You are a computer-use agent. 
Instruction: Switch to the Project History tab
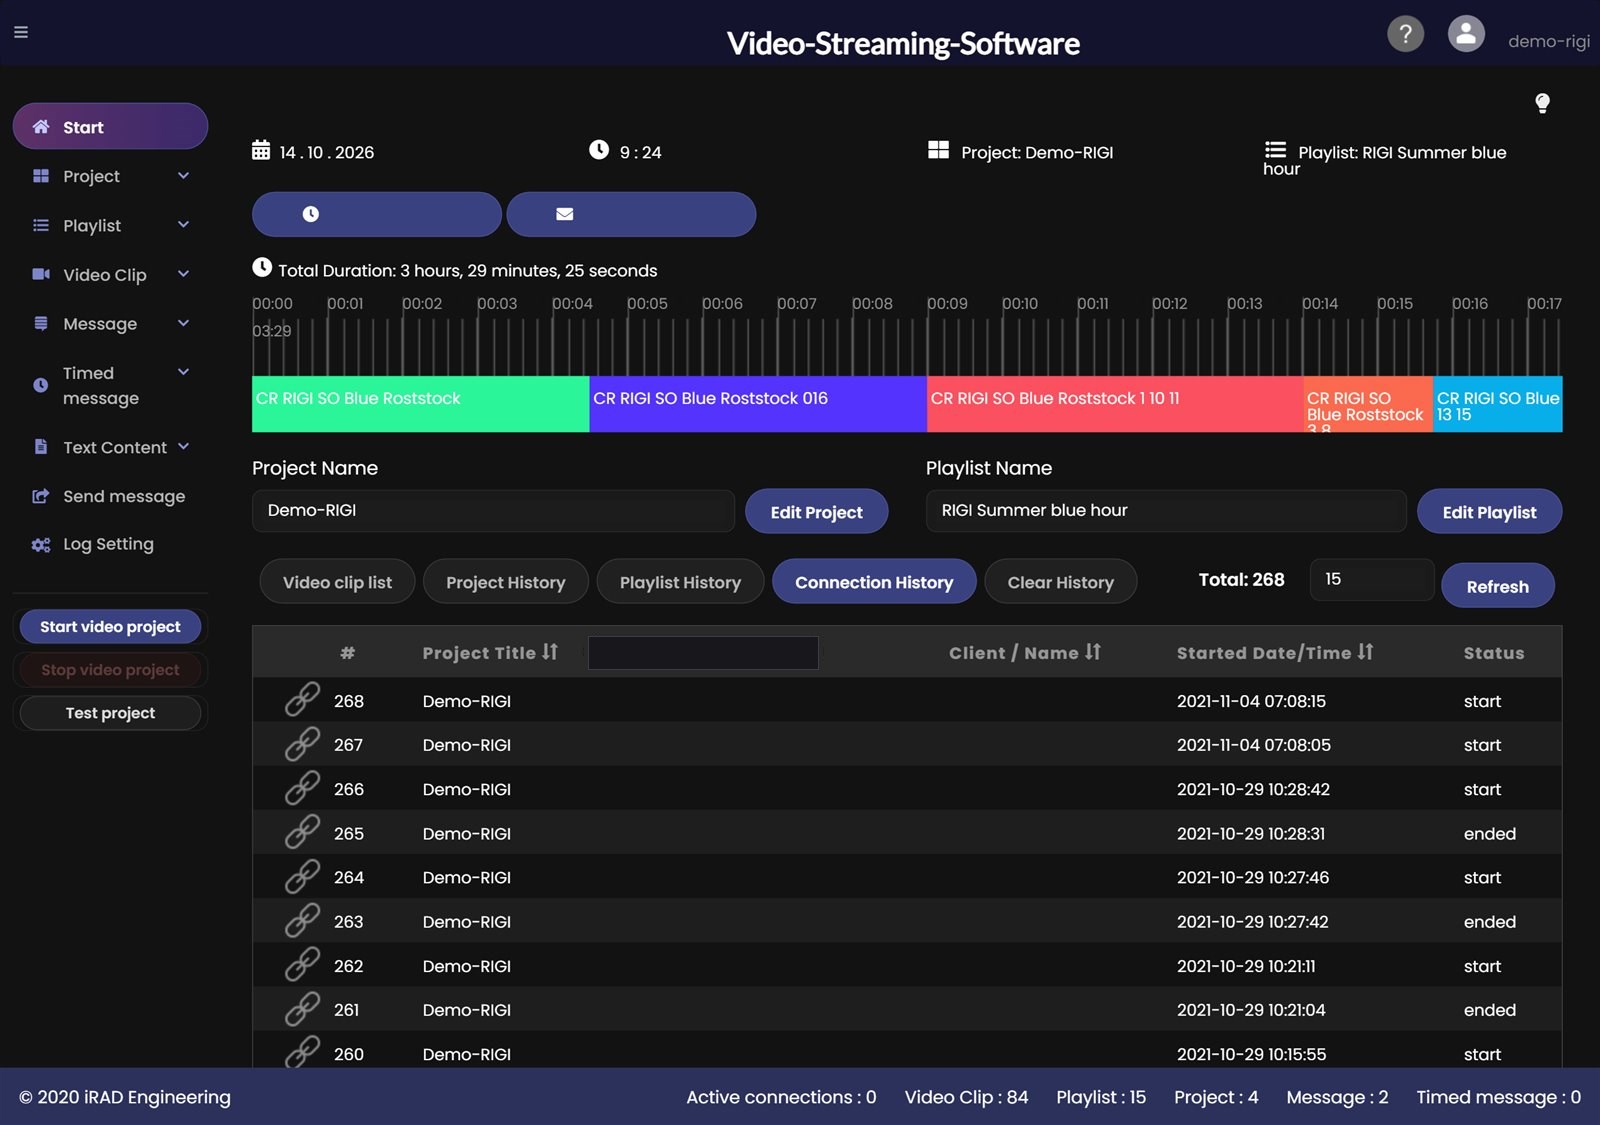(x=506, y=582)
